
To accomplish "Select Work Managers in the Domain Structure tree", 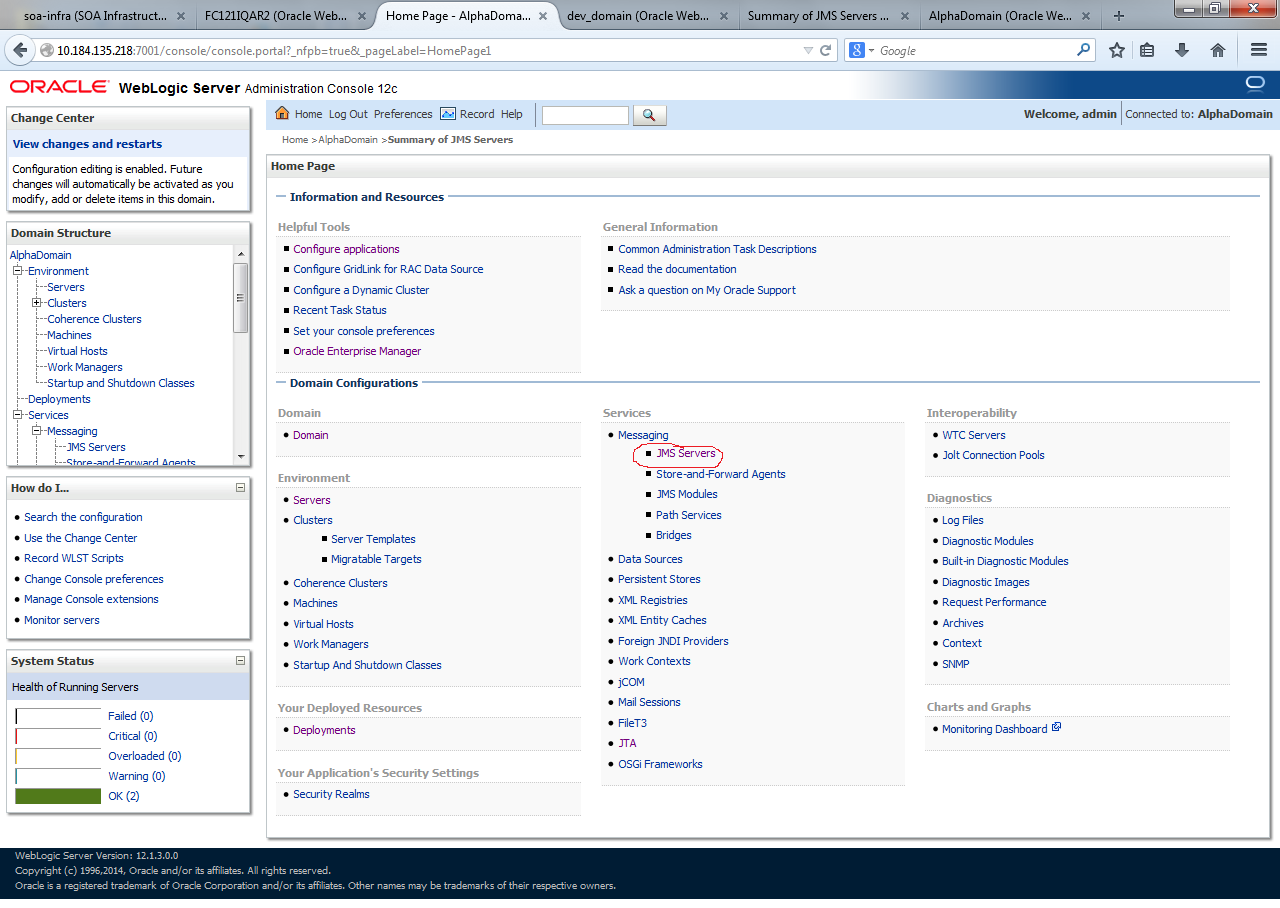I will point(85,367).
